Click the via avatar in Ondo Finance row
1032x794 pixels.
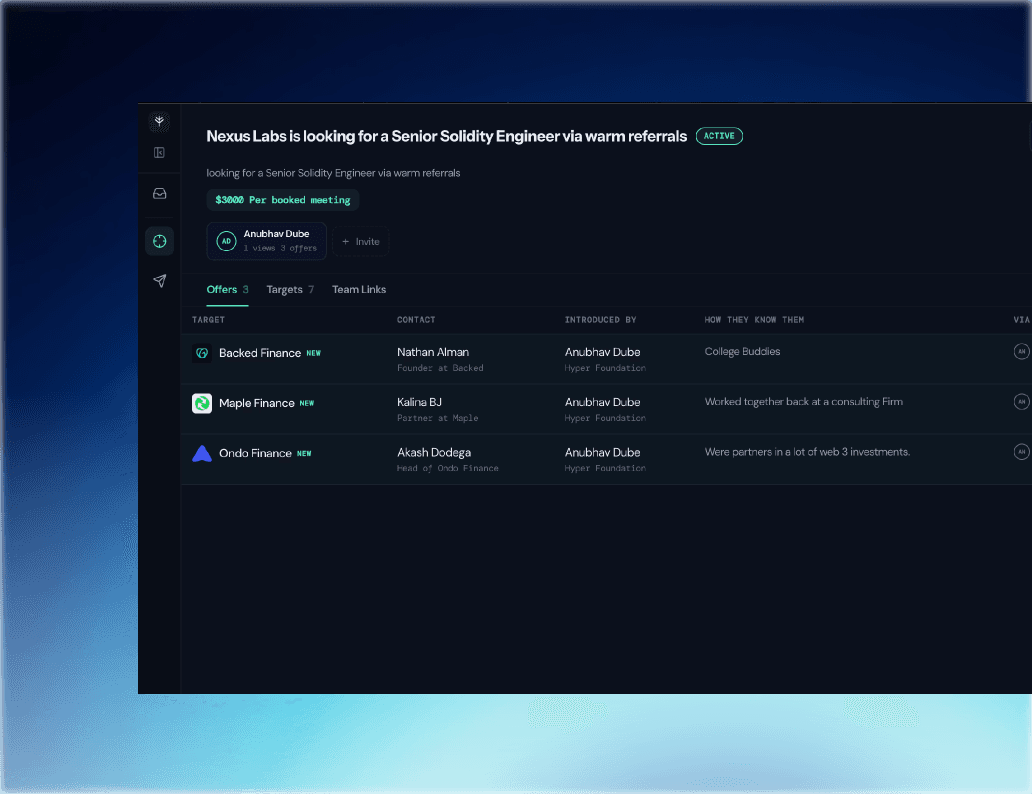[1021, 452]
